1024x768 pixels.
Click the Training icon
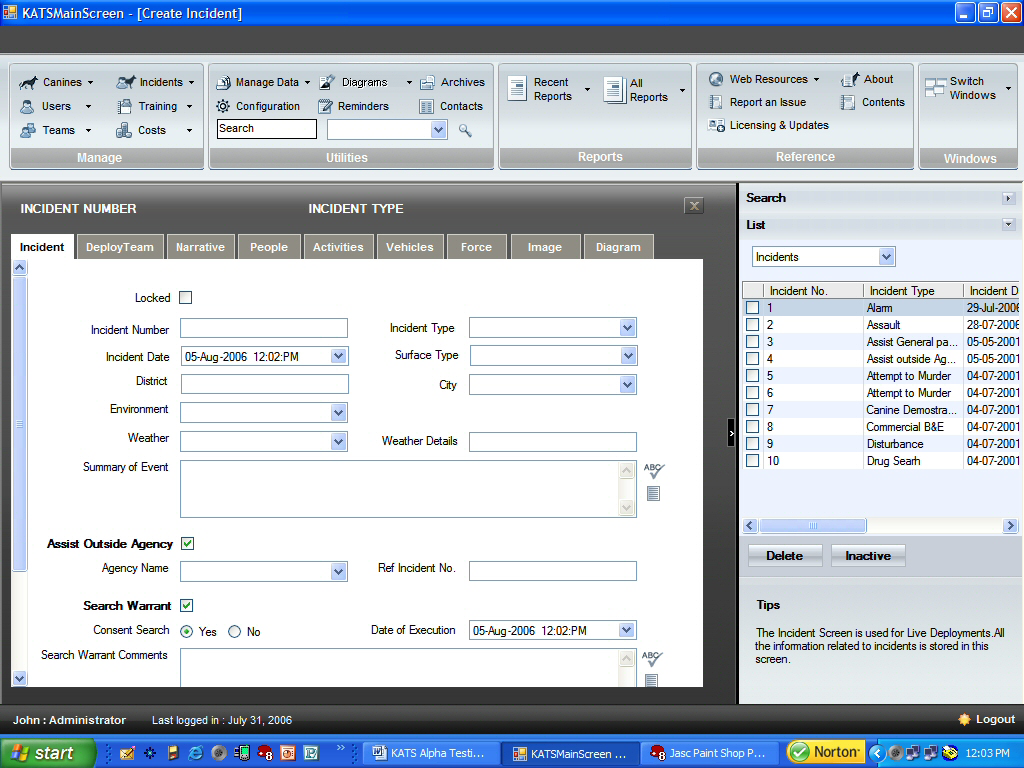tap(125, 106)
